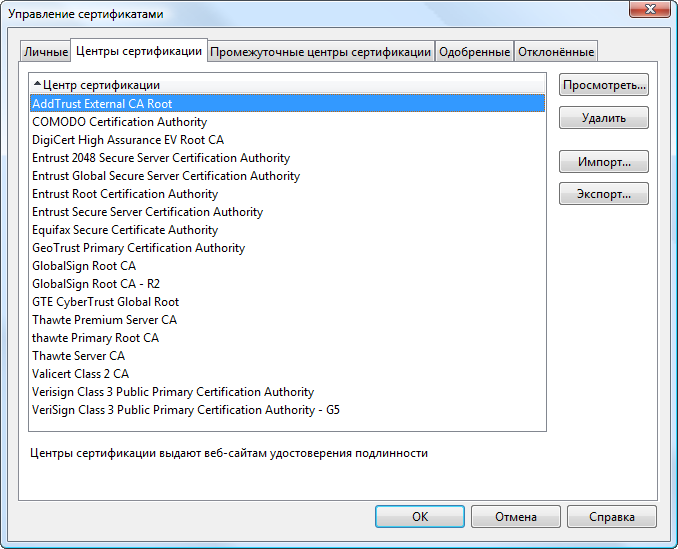Screen dimensions: 678x549
Task: Cancel with the Отмена button
Action: [516, 517]
